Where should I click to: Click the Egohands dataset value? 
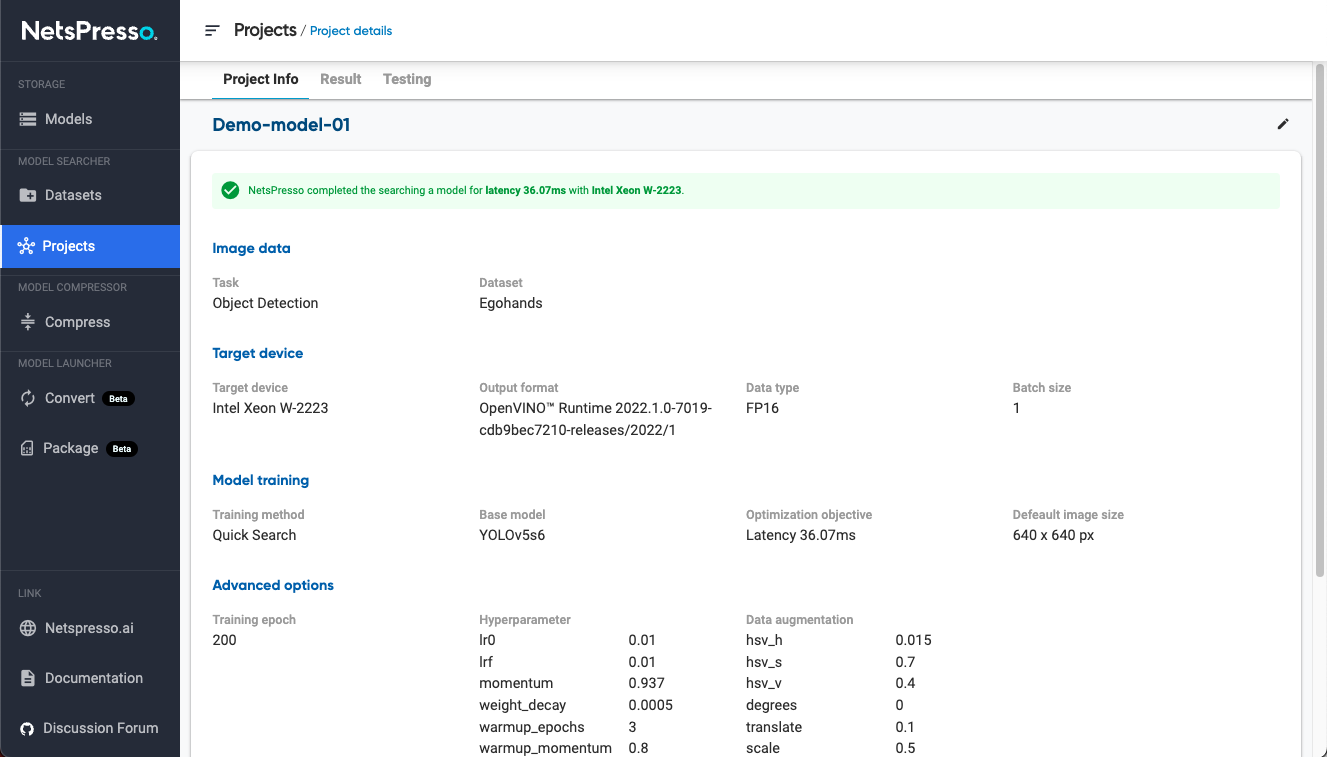[511, 303]
